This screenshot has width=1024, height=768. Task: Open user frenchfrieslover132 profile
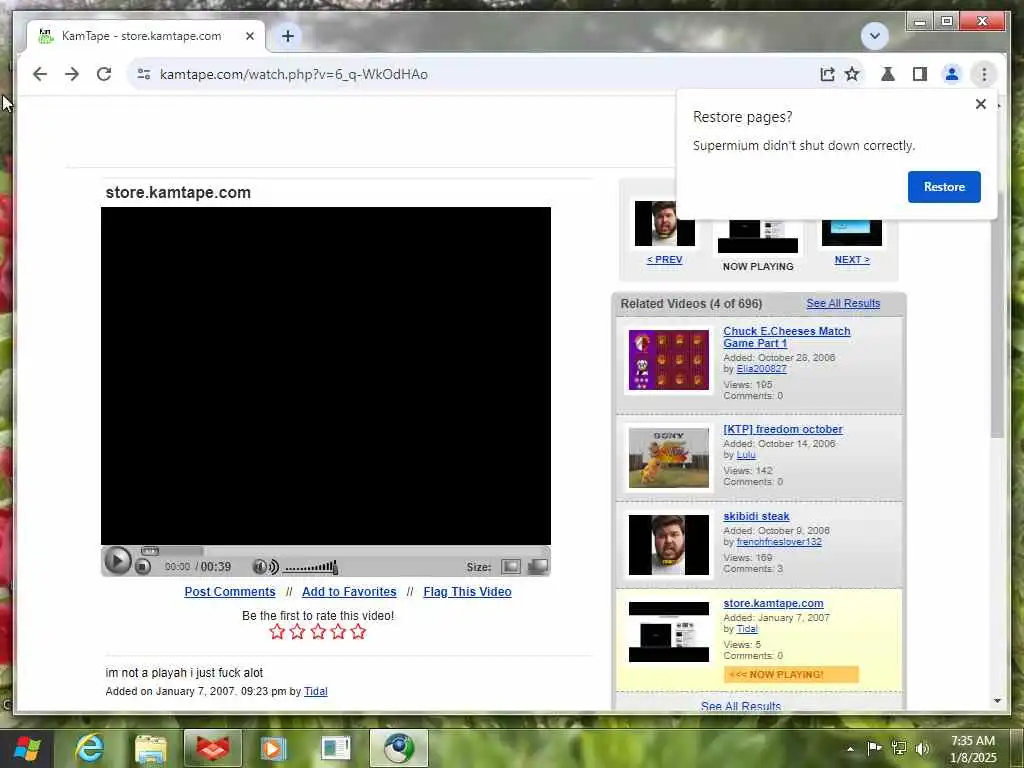pyautogui.click(x=779, y=541)
